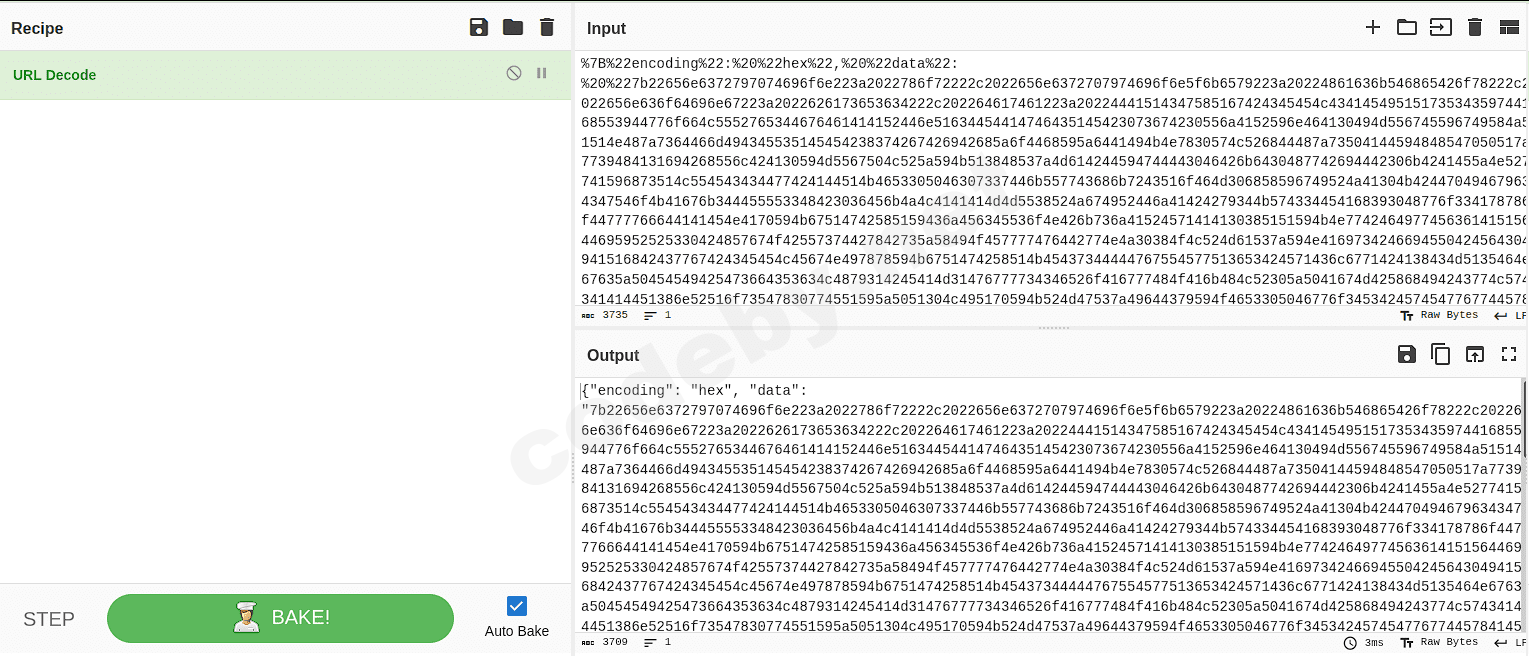This screenshot has height=656, width=1529.
Task: Open output Raw Bytes character encoding selector
Action: [x=1439, y=642]
